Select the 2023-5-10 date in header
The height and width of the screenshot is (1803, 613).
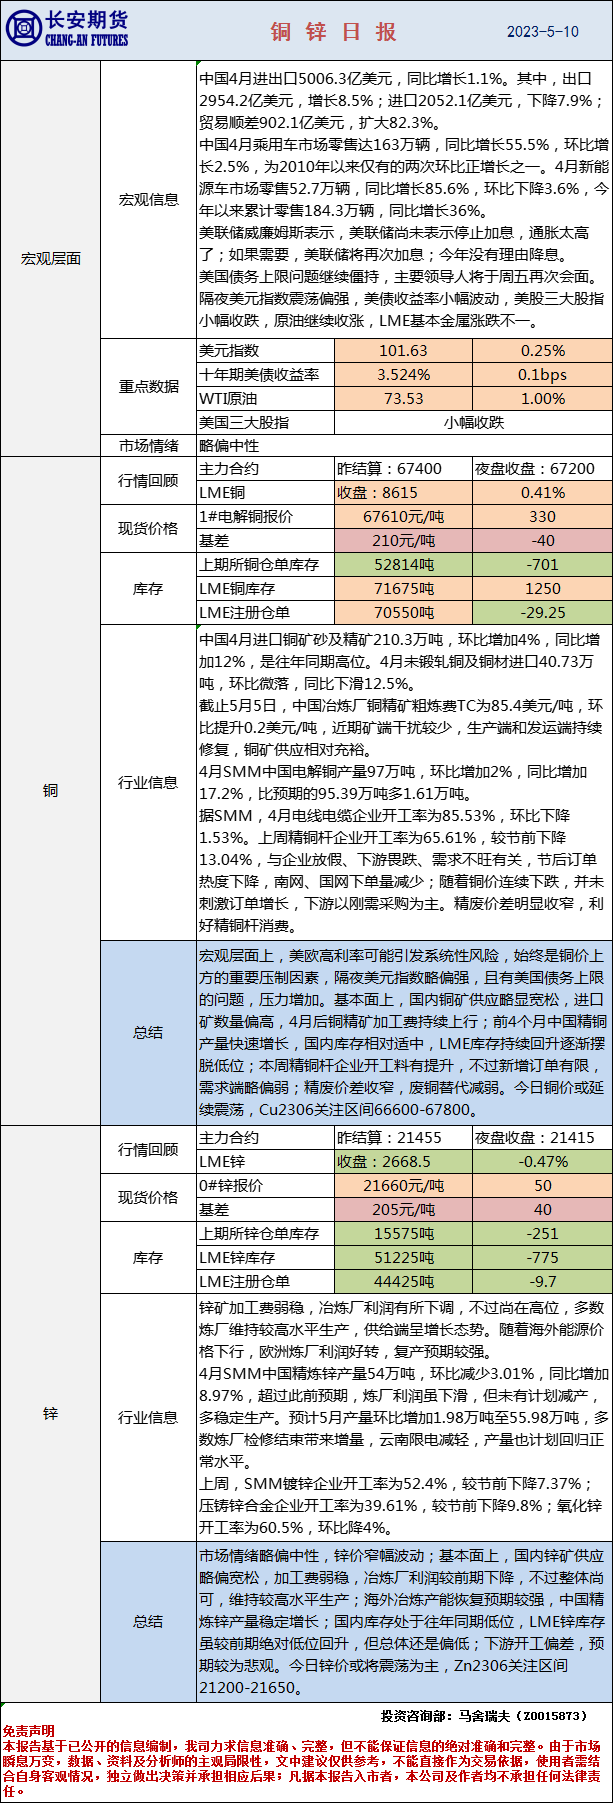coord(542,32)
